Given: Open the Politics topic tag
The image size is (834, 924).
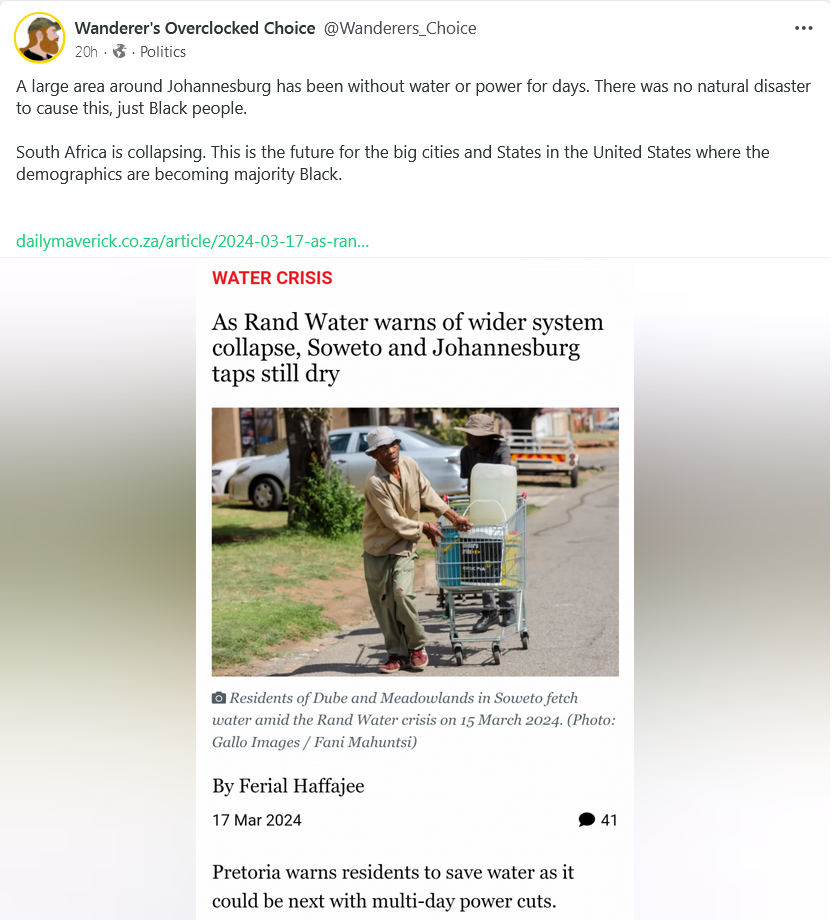Looking at the screenshot, I should [x=163, y=52].
